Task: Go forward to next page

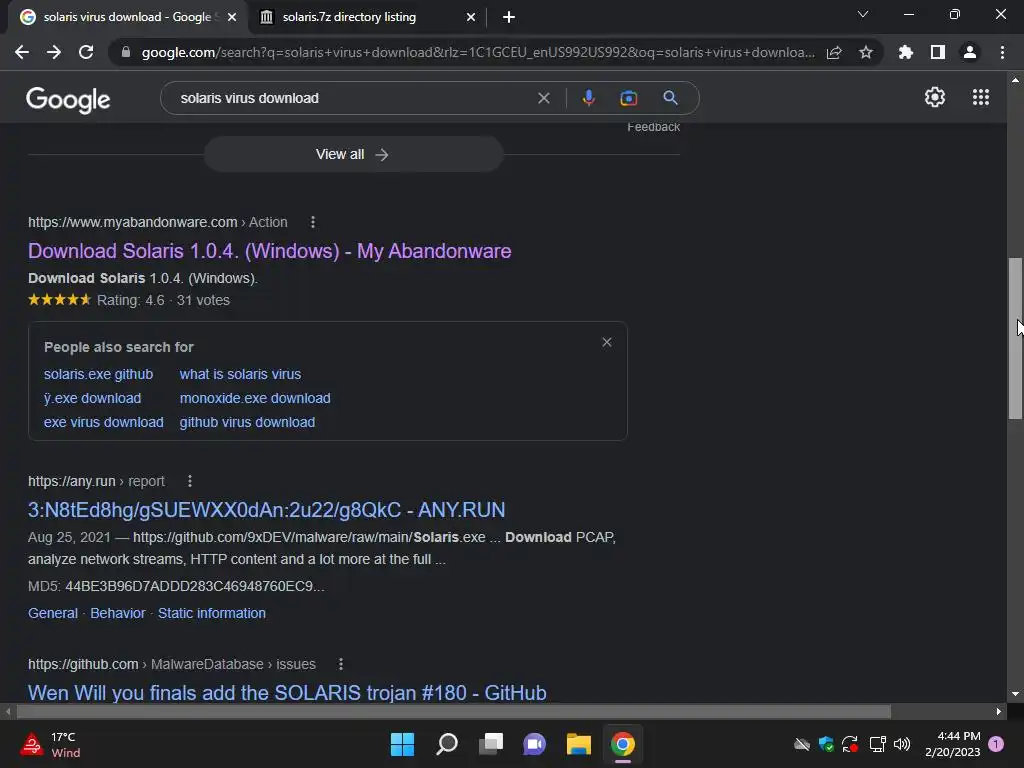Action: (x=54, y=52)
